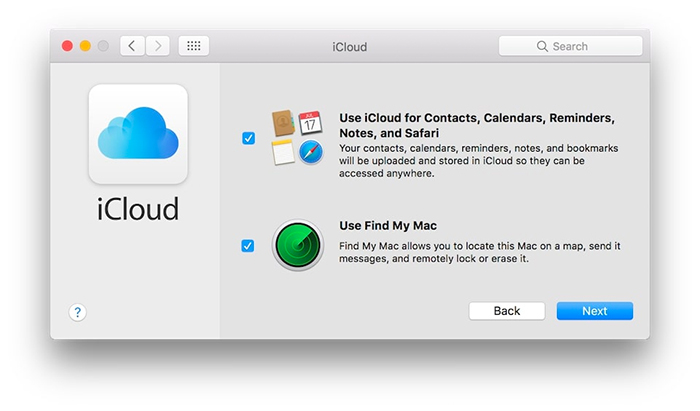Show all preferences using the grid button
This screenshot has height=411, width=700.
tap(193, 46)
